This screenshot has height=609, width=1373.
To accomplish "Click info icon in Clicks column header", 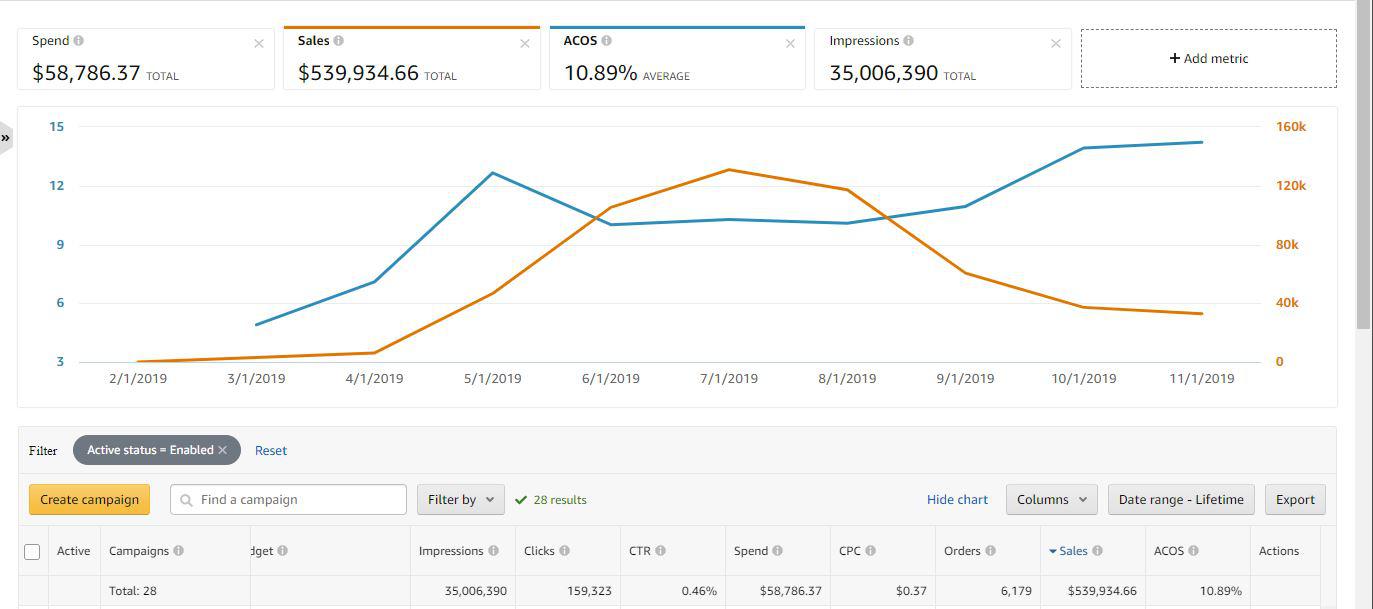I will (x=565, y=551).
